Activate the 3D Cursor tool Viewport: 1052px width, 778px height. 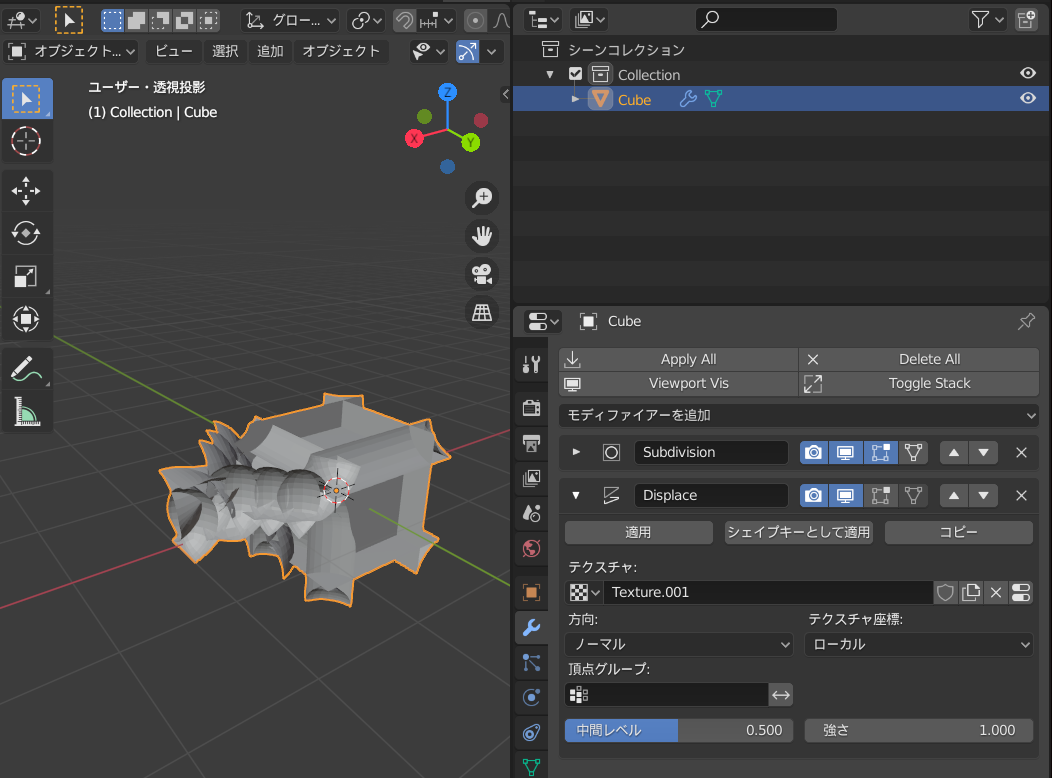pyautogui.click(x=26, y=142)
